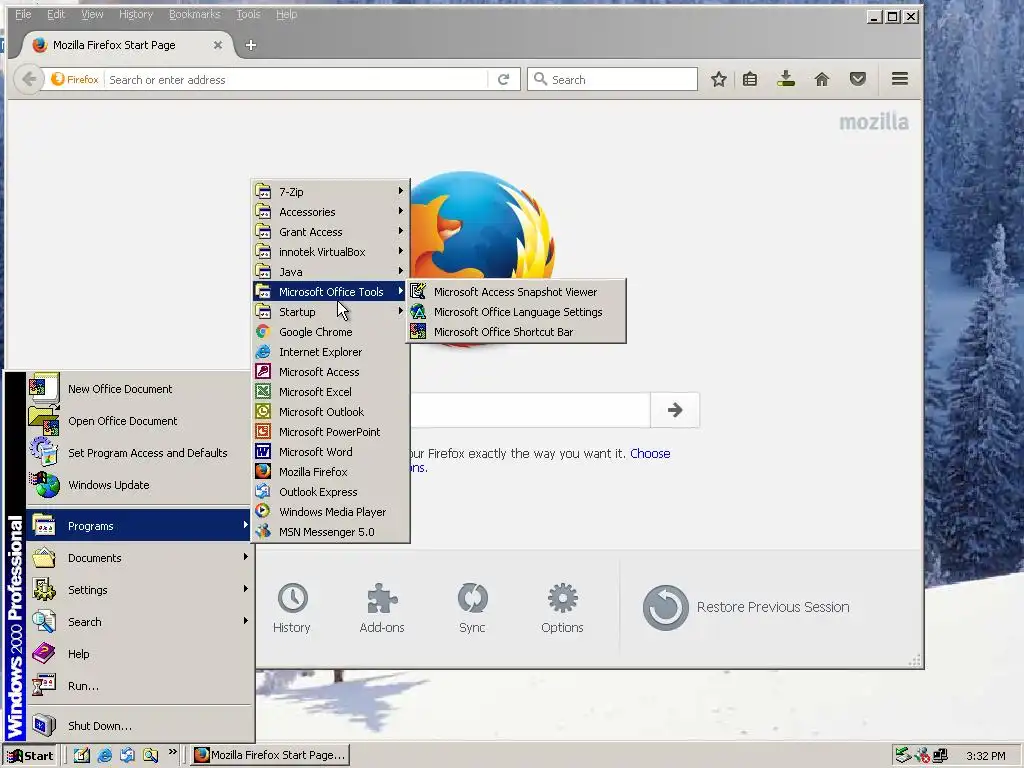Open the Pocket icon in the toolbar

[x=857, y=80]
